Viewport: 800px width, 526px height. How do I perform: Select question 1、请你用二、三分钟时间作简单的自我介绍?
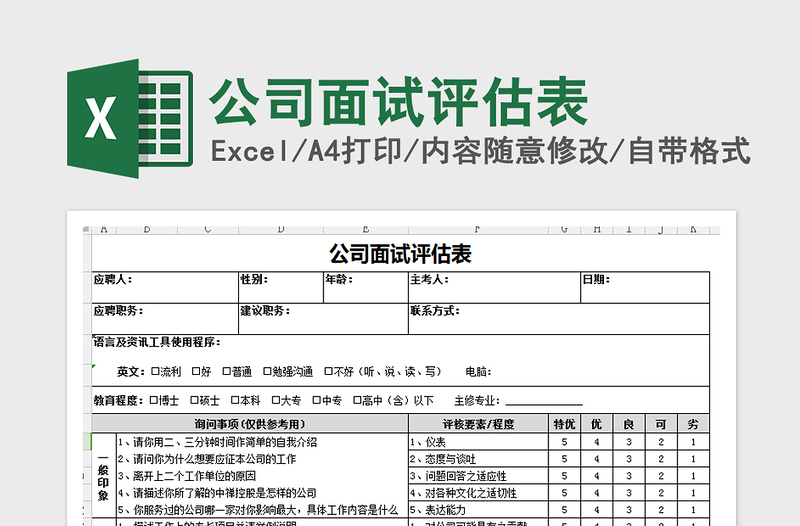click(217, 442)
